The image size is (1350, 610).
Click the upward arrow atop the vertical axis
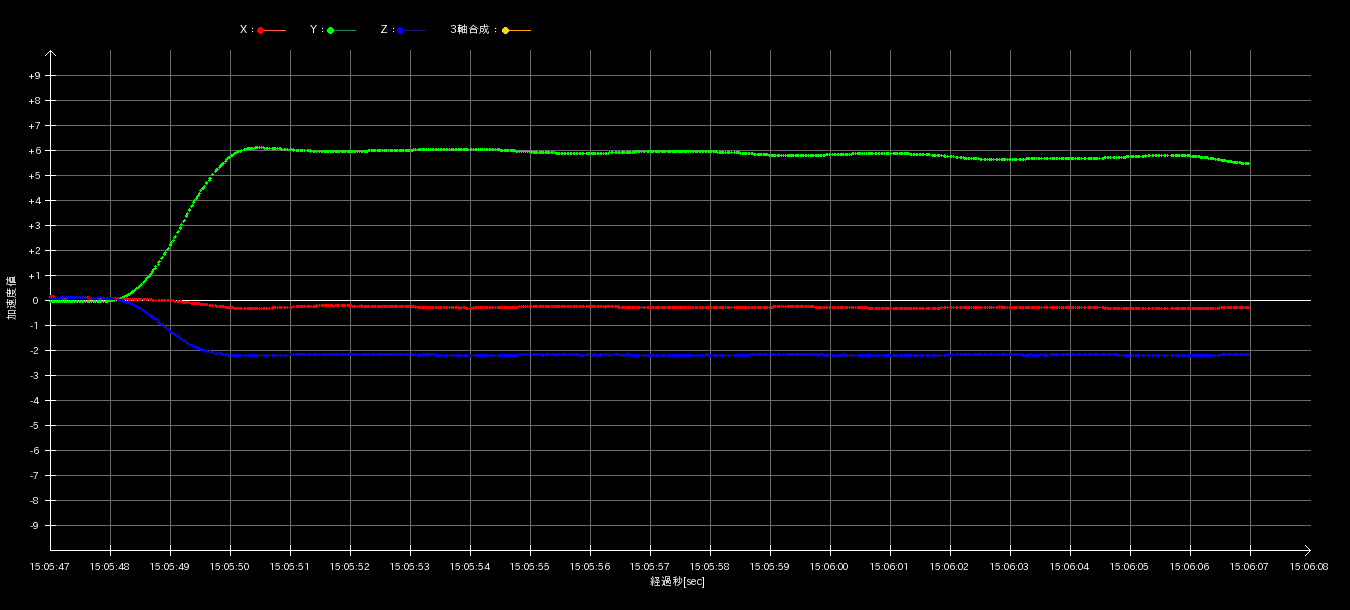[51, 54]
